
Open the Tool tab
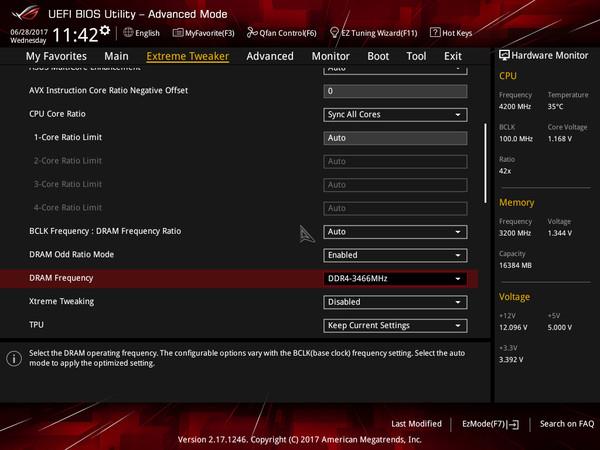click(x=416, y=56)
